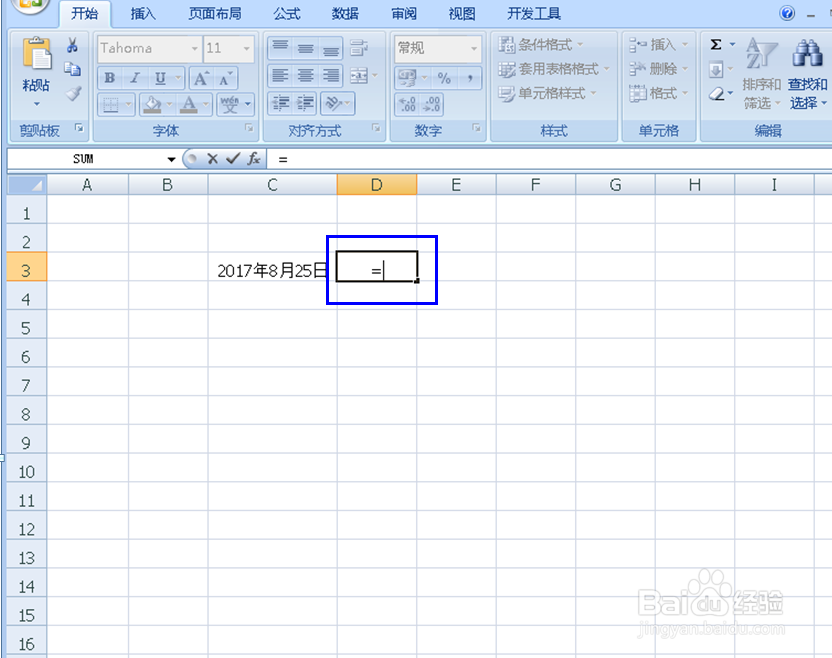Image resolution: width=832 pixels, height=658 pixels.
Task: Open the font size 11 dropdown
Action: point(247,48)
